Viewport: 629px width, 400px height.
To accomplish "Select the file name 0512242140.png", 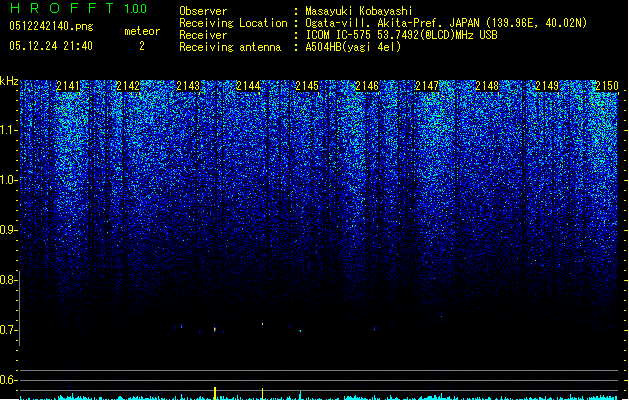I will tap(51, 26).
